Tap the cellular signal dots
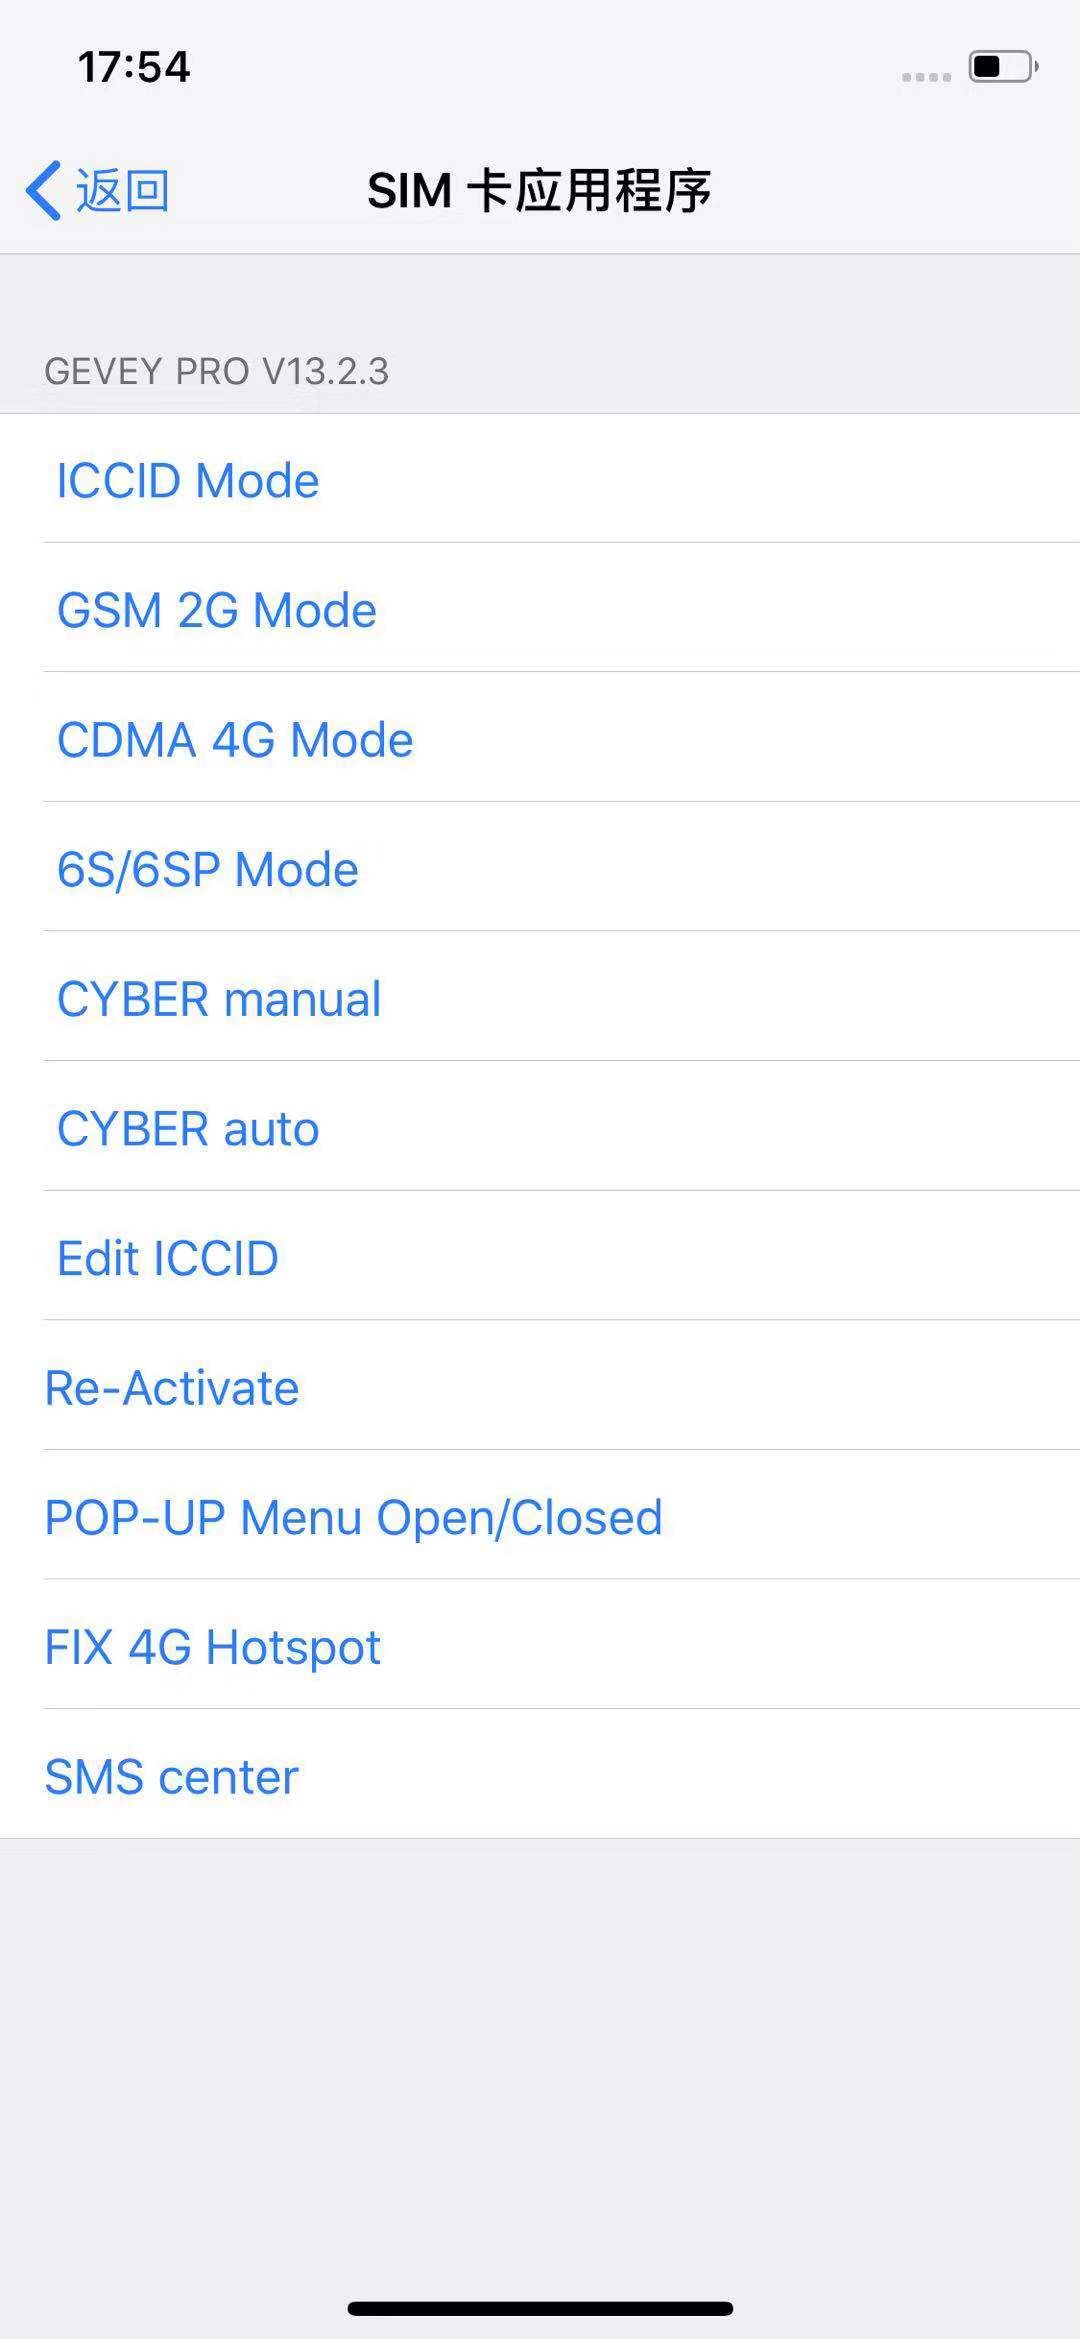Viewport: 1080px width, 2339px height. click(x=926, y=77)
